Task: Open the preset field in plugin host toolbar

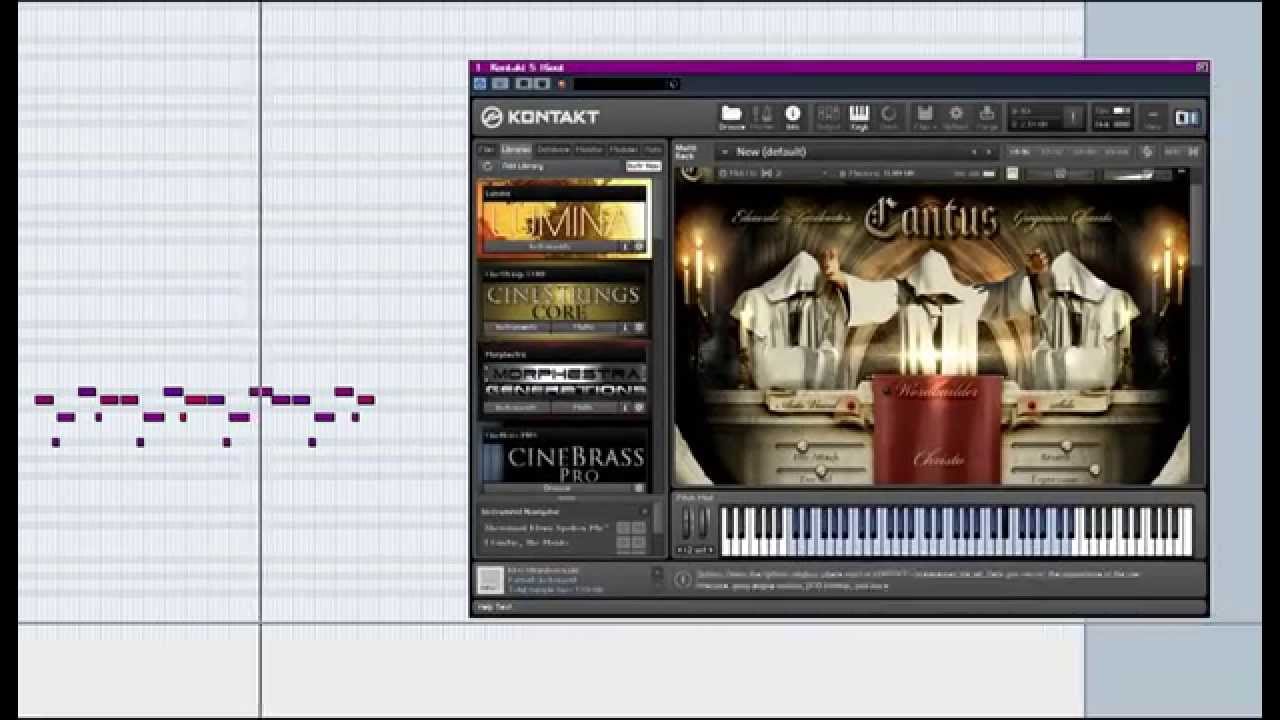Action: click(x=627, y=84)
